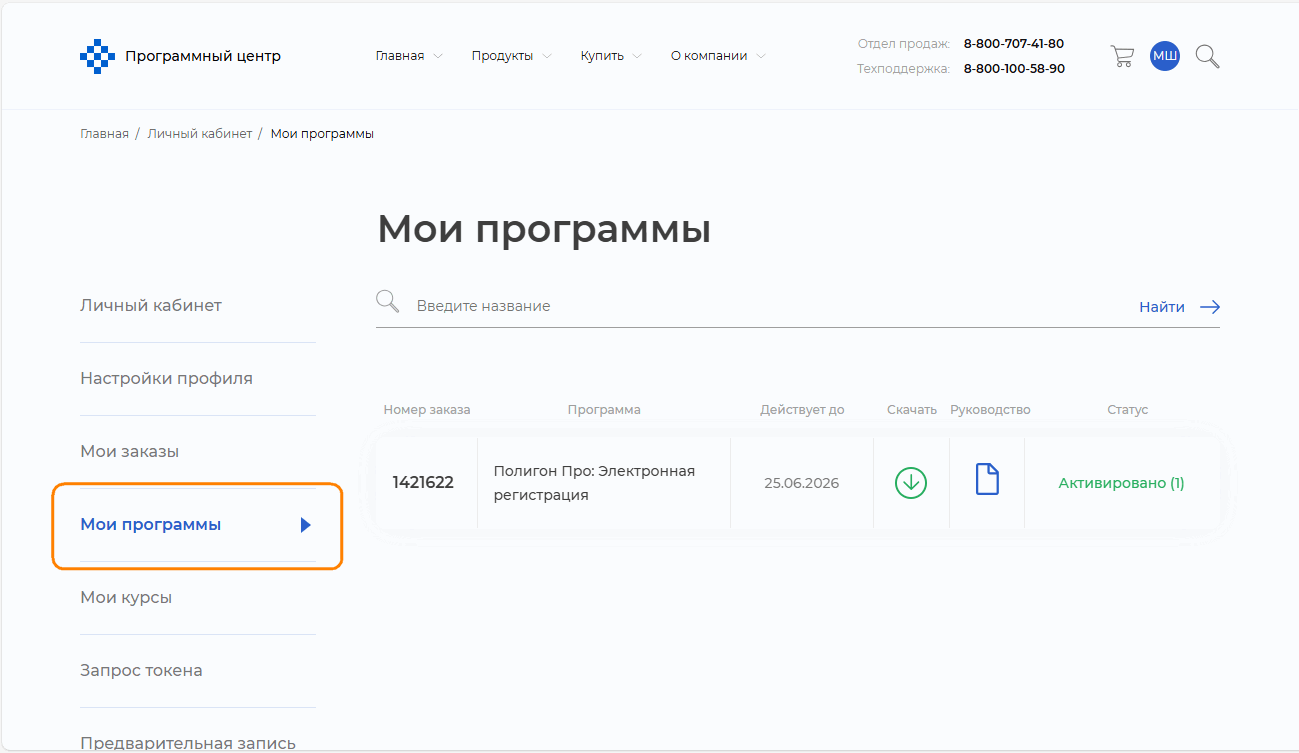1299x753 pixels.
Task: Click the Действует до column header
Action: pyautogui.click(x=802, y=410)
